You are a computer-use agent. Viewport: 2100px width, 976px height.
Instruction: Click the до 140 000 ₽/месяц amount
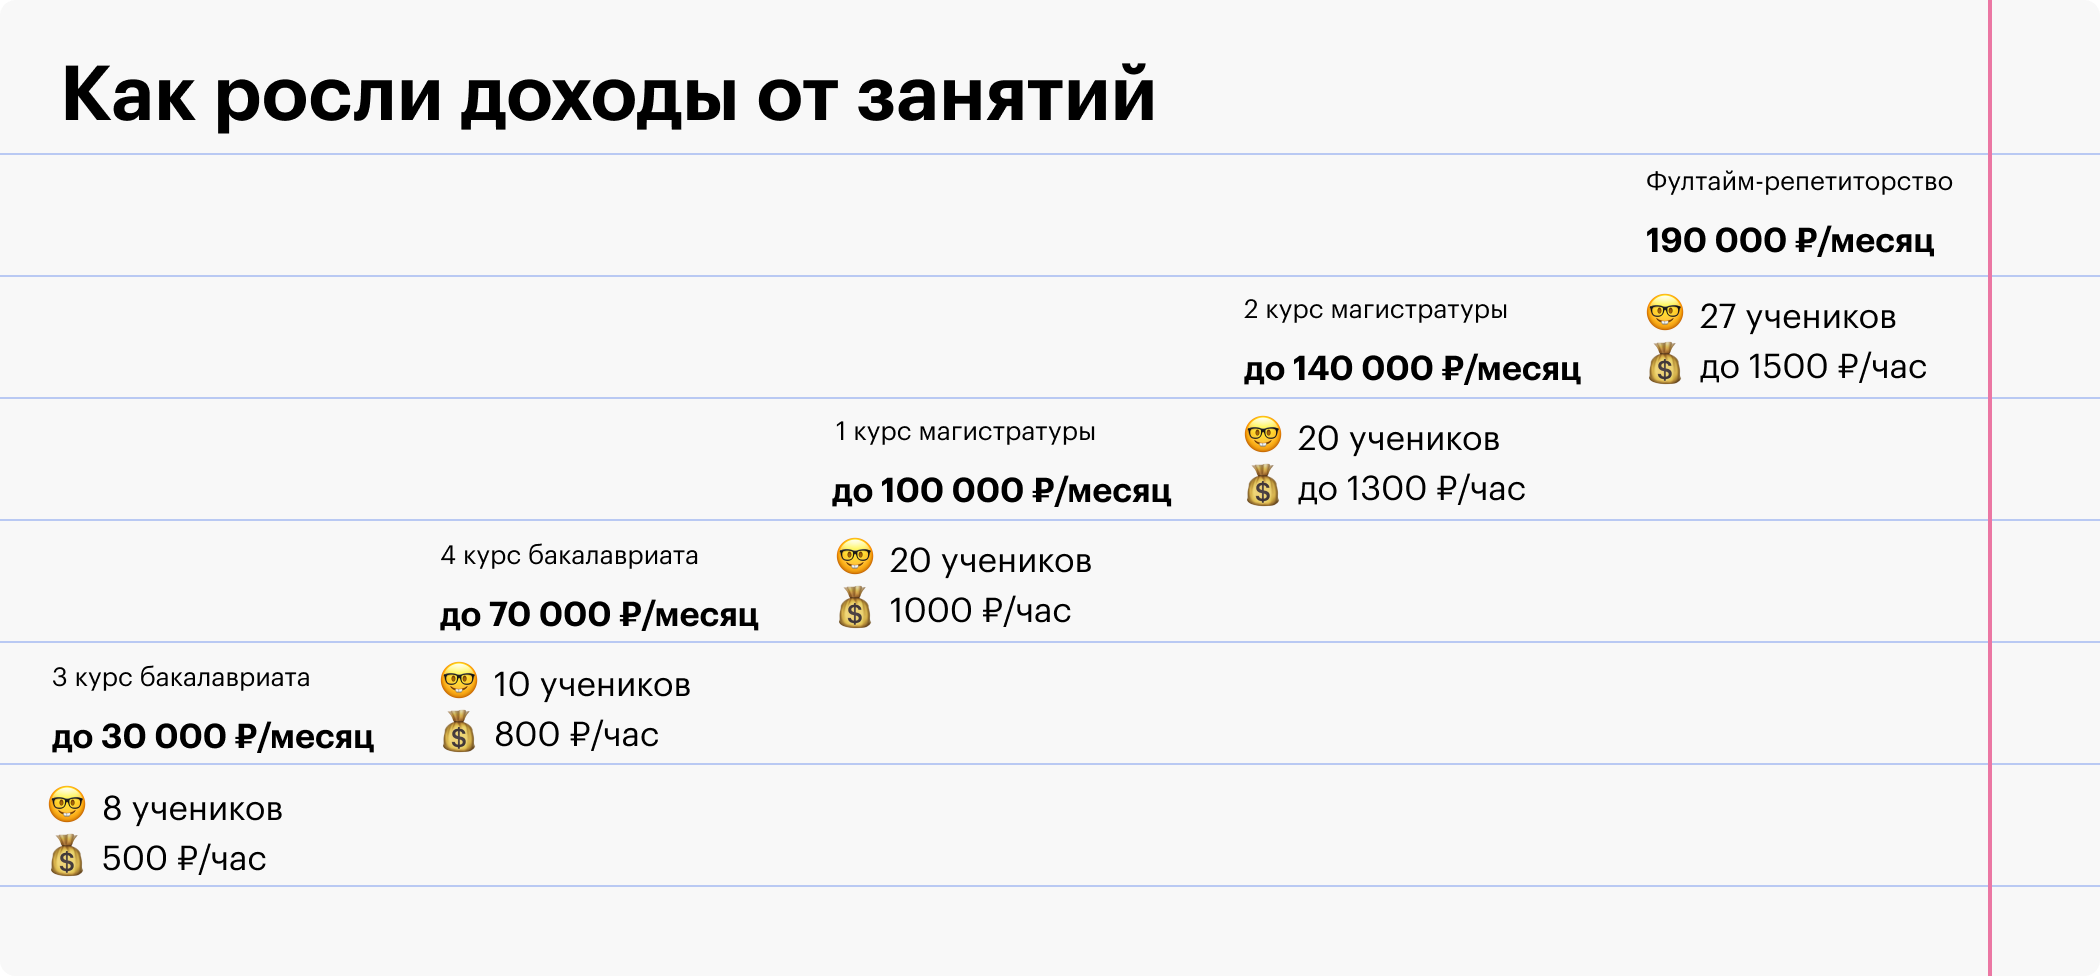point(1412,369)
